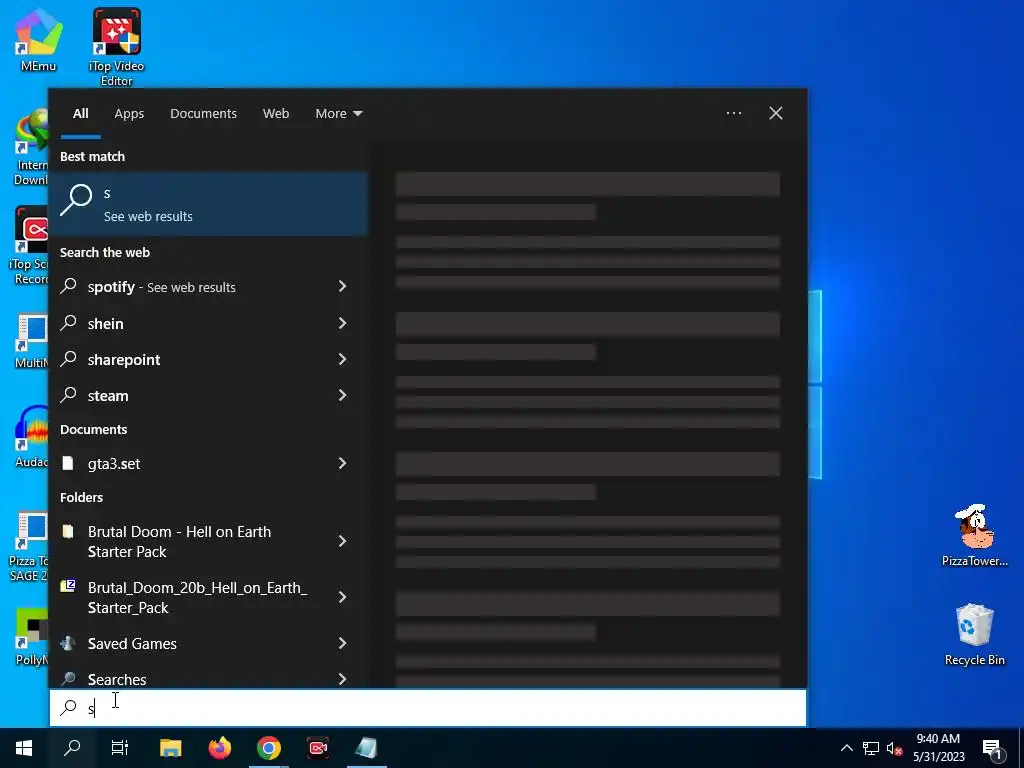Open the Action Center notifications icon
Image resolution: width=1024 pixels, height=768 pixels.
coord(993,749)
